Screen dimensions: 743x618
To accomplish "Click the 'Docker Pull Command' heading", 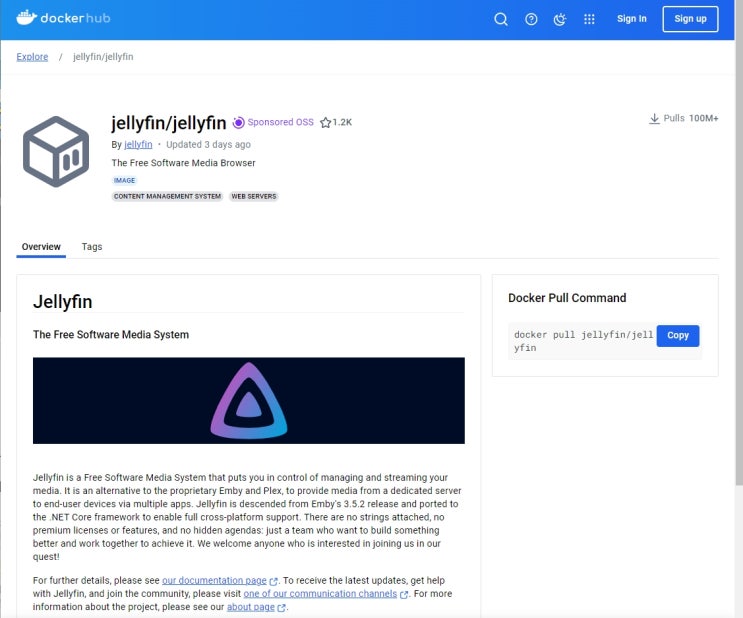I will 567,298.
